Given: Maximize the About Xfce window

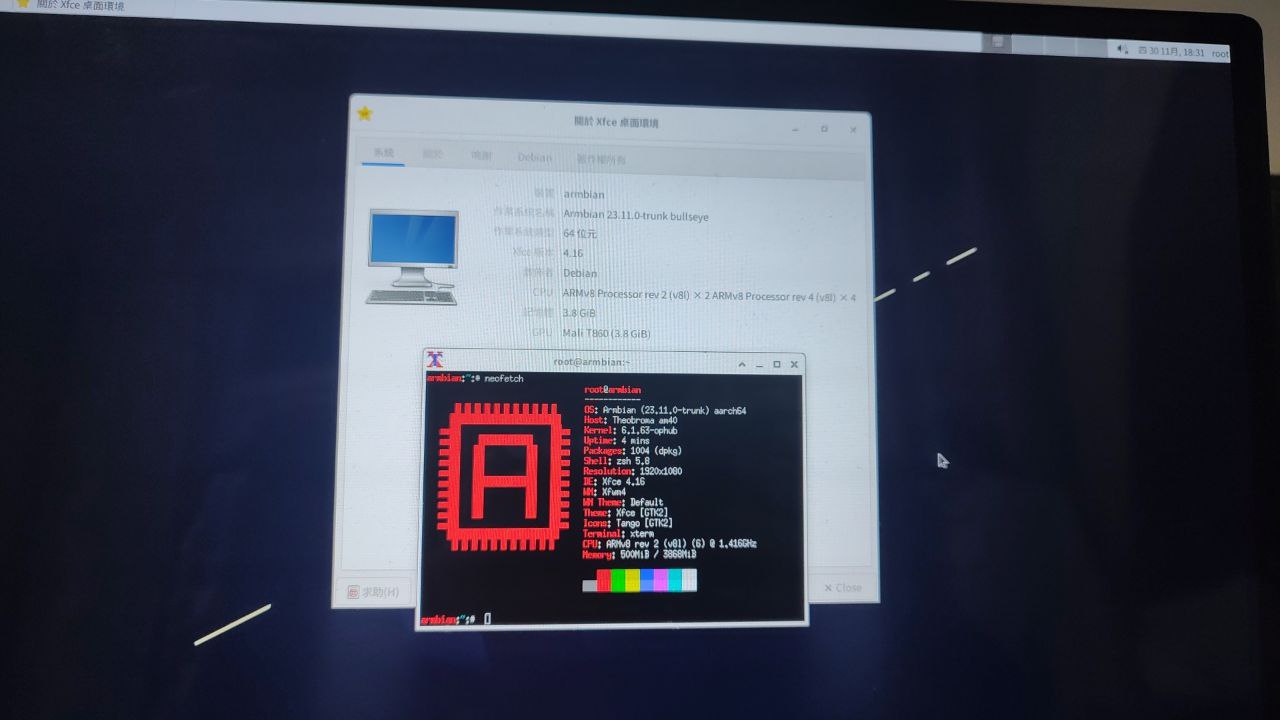Looking at the screenshot, I should click(824, 129).
